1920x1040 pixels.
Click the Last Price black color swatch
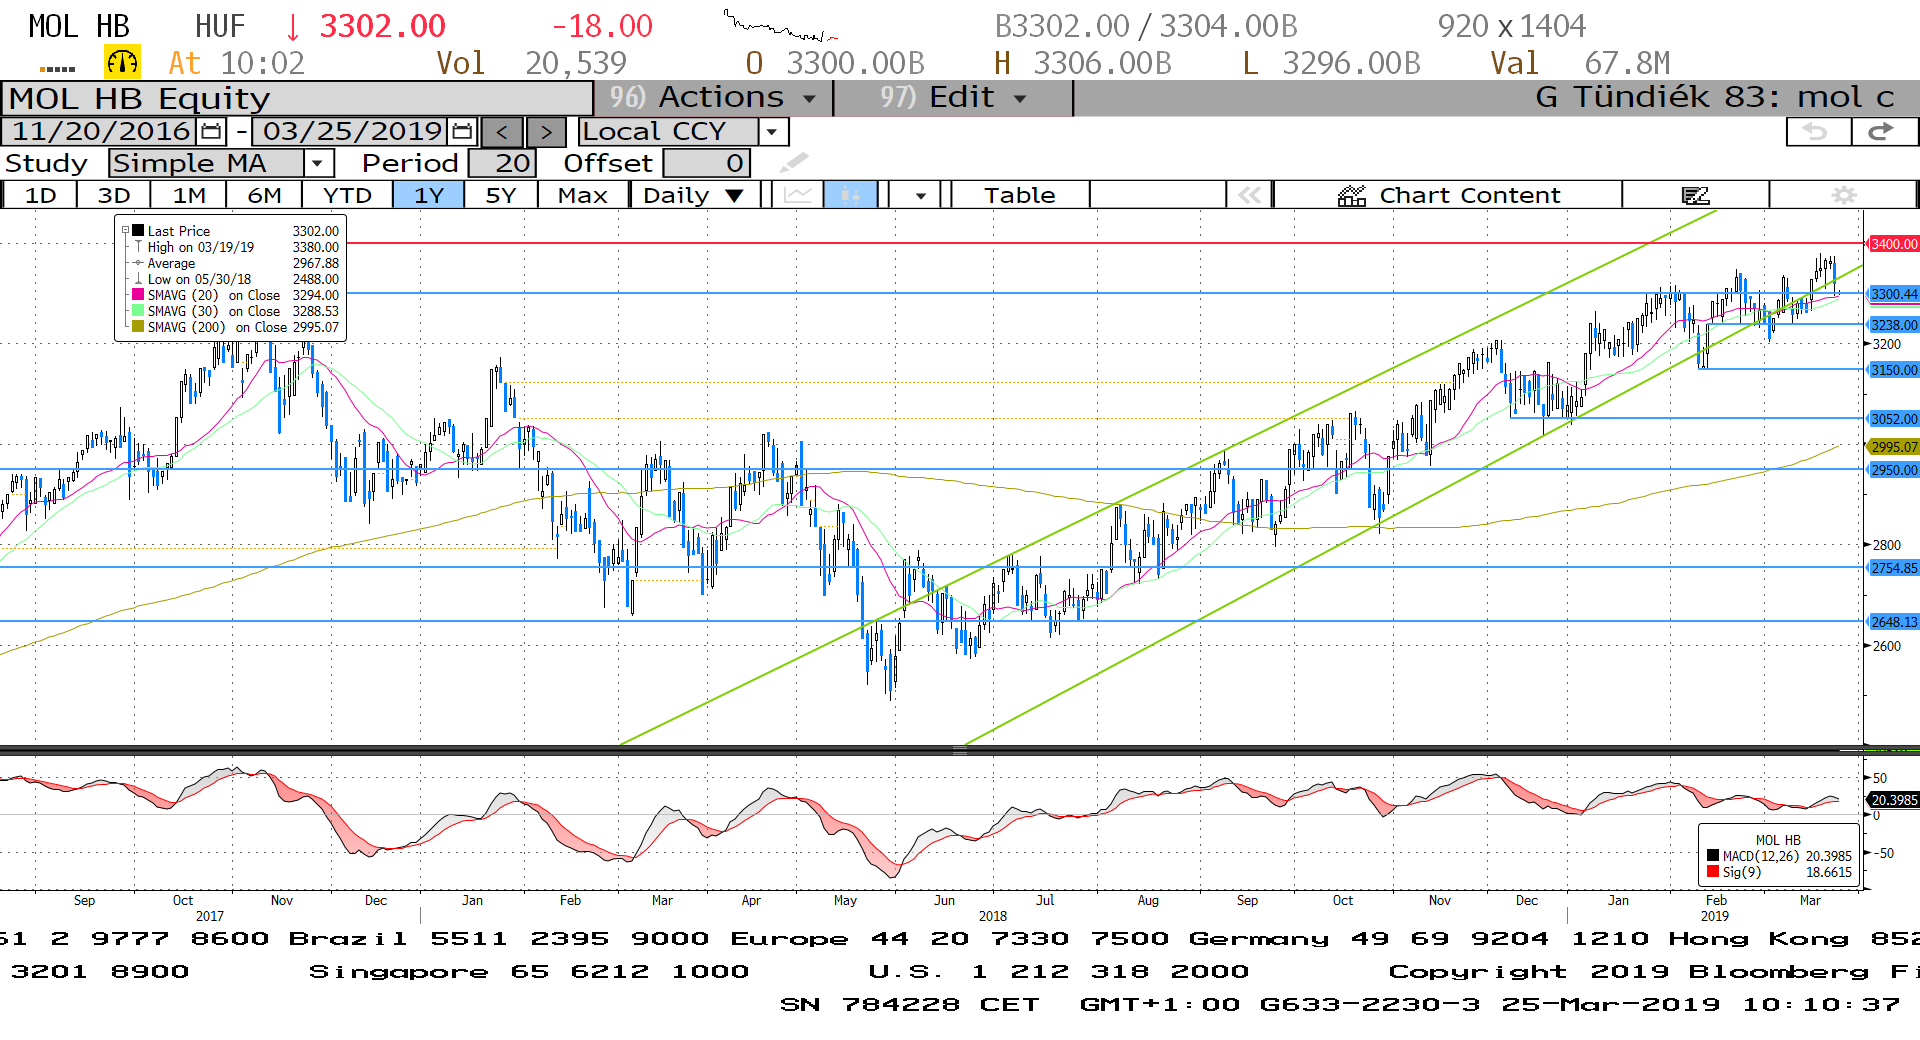click(138, 230)
